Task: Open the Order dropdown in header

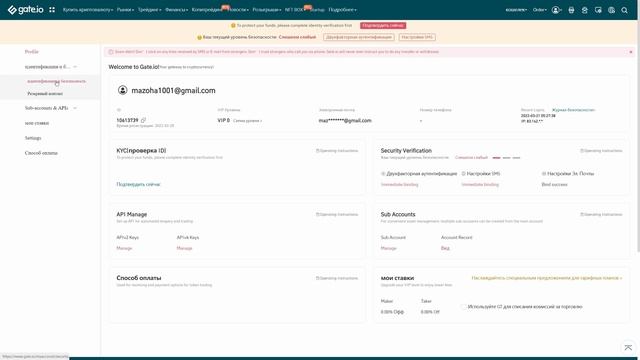Action: coord(540,10)
